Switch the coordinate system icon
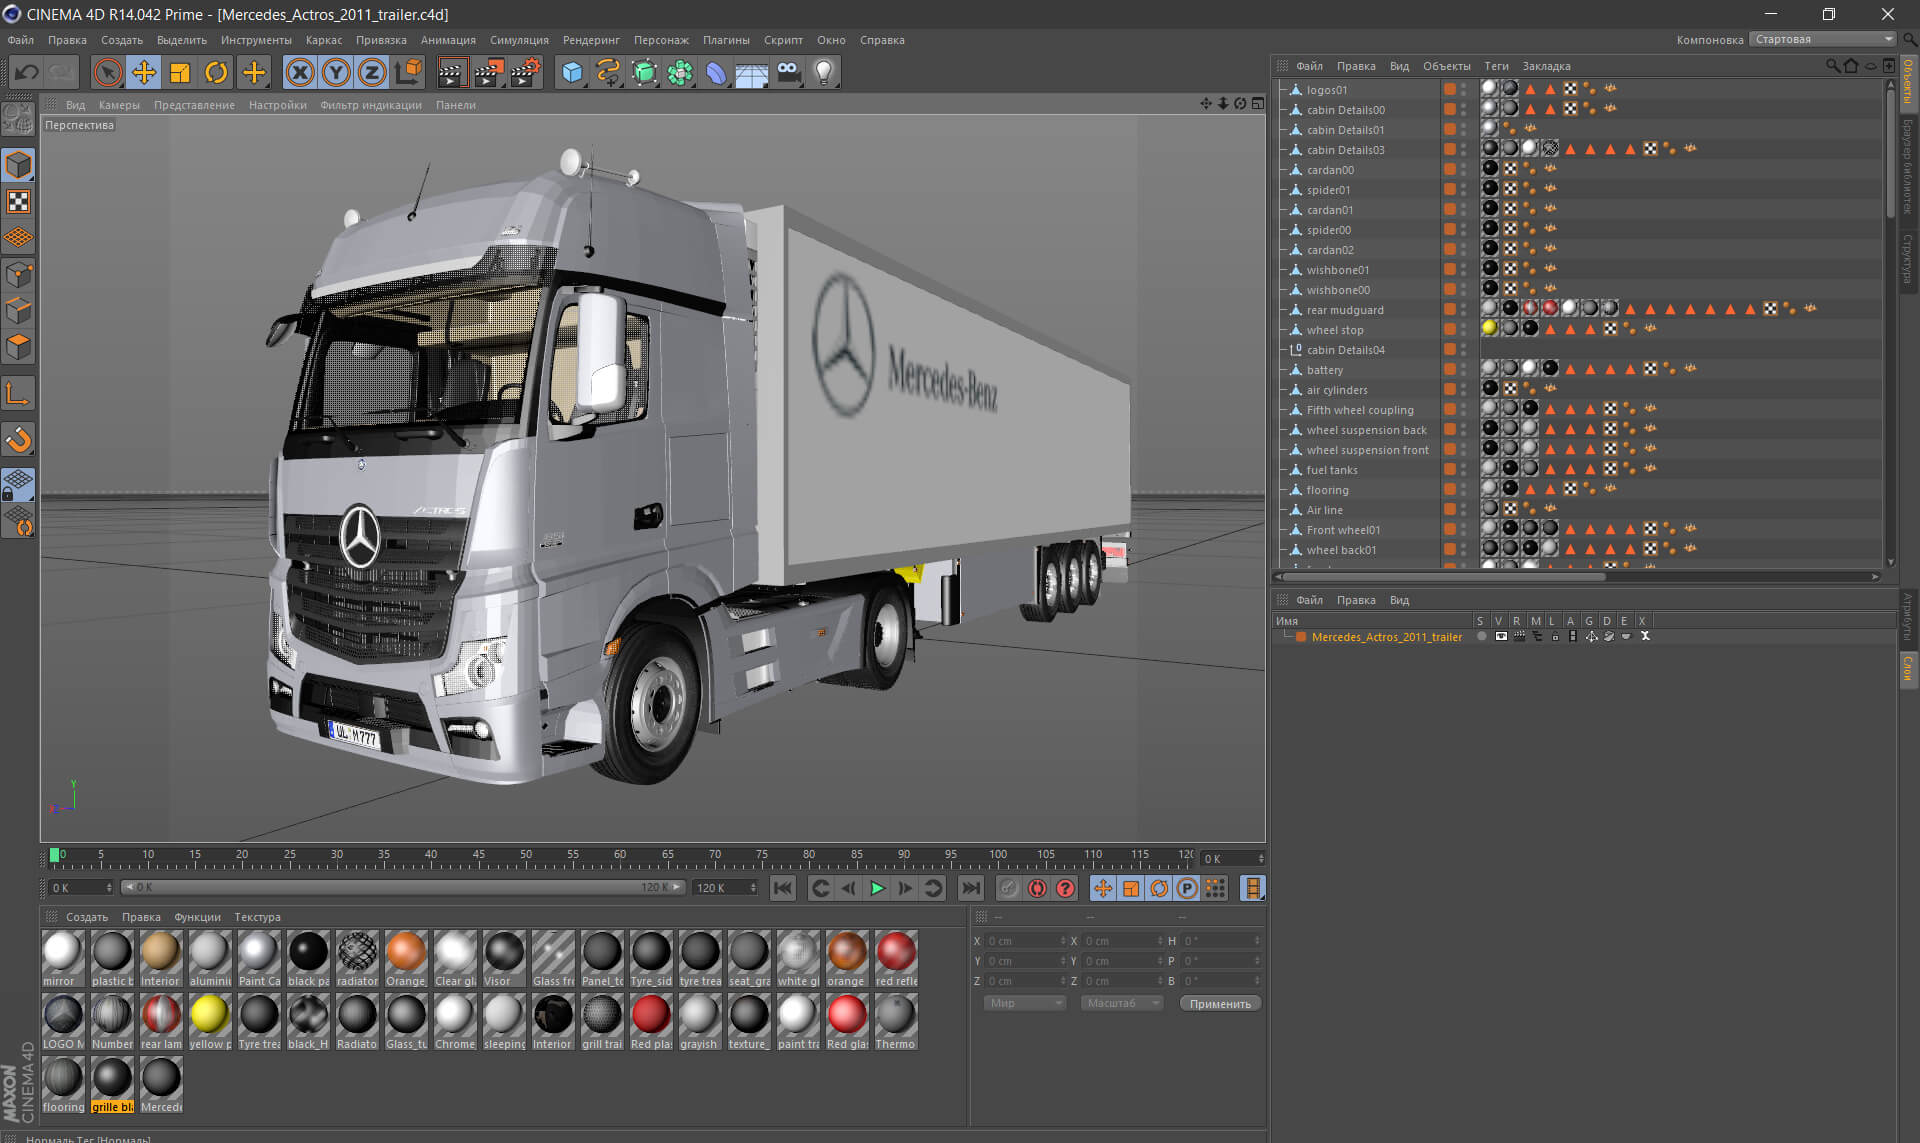 tap(409, 72)
